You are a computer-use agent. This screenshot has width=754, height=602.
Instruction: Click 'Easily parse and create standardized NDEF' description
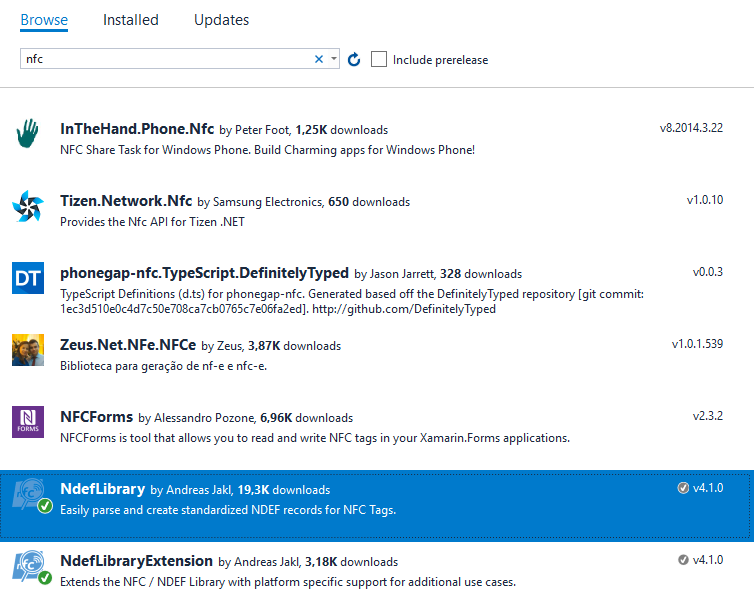tap(228, 510)
